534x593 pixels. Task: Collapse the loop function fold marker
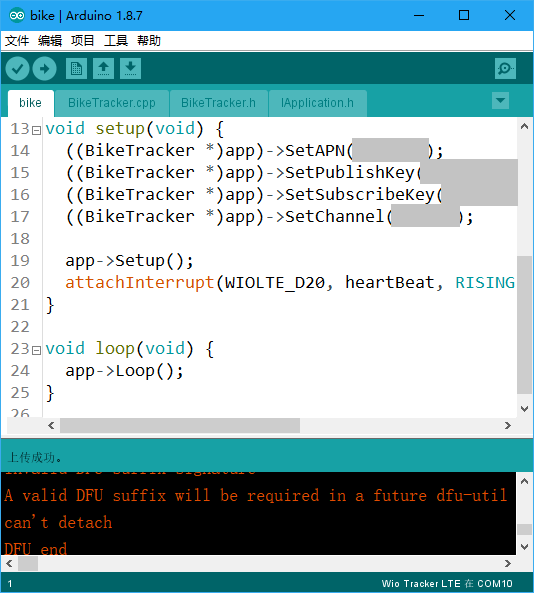(36, 351)
